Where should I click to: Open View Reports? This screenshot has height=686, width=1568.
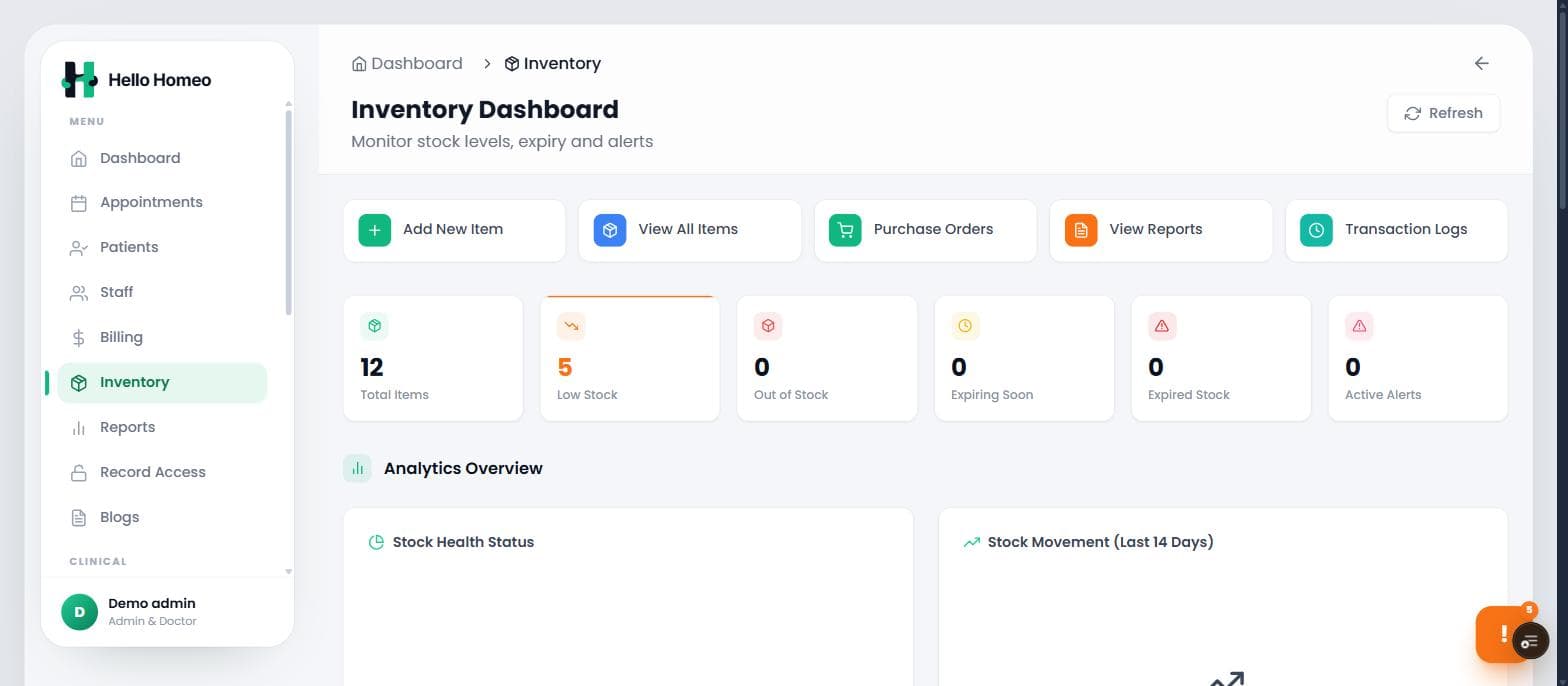click(1161, 230)
